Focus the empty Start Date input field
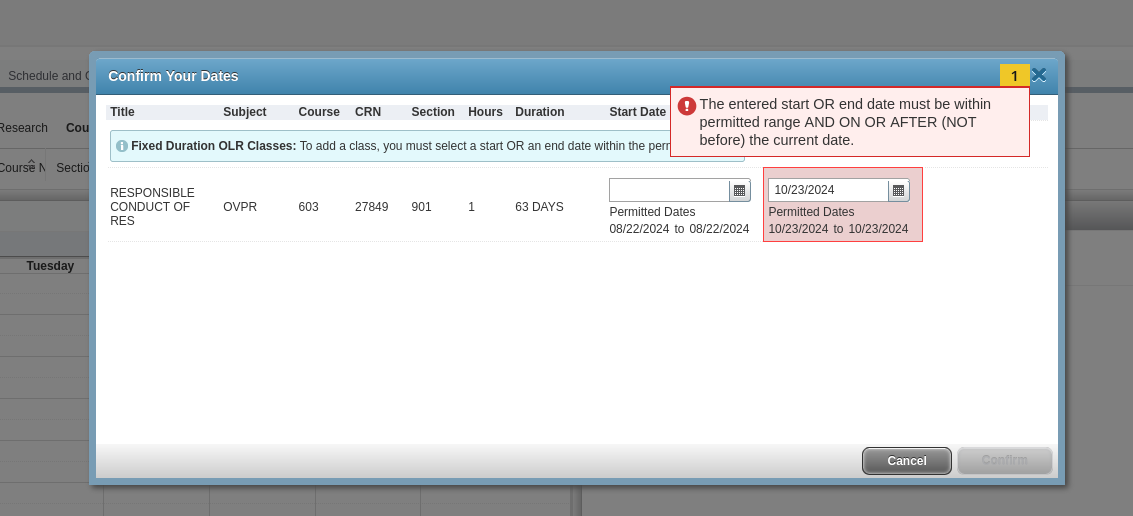Image resolution: width=1133 pixels, height=516 pixels. (669, 190)
